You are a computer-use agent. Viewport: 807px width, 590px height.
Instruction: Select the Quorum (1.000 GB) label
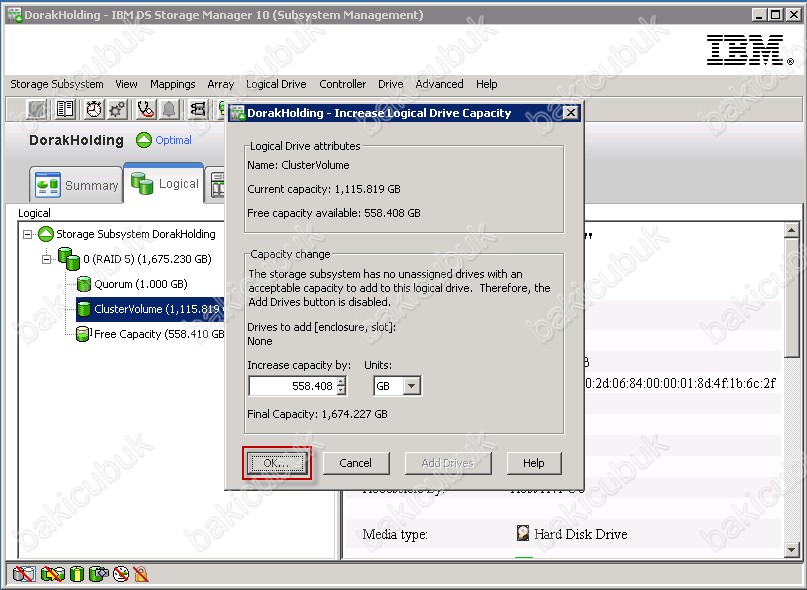pyautogui.click(x=141, y=284)
